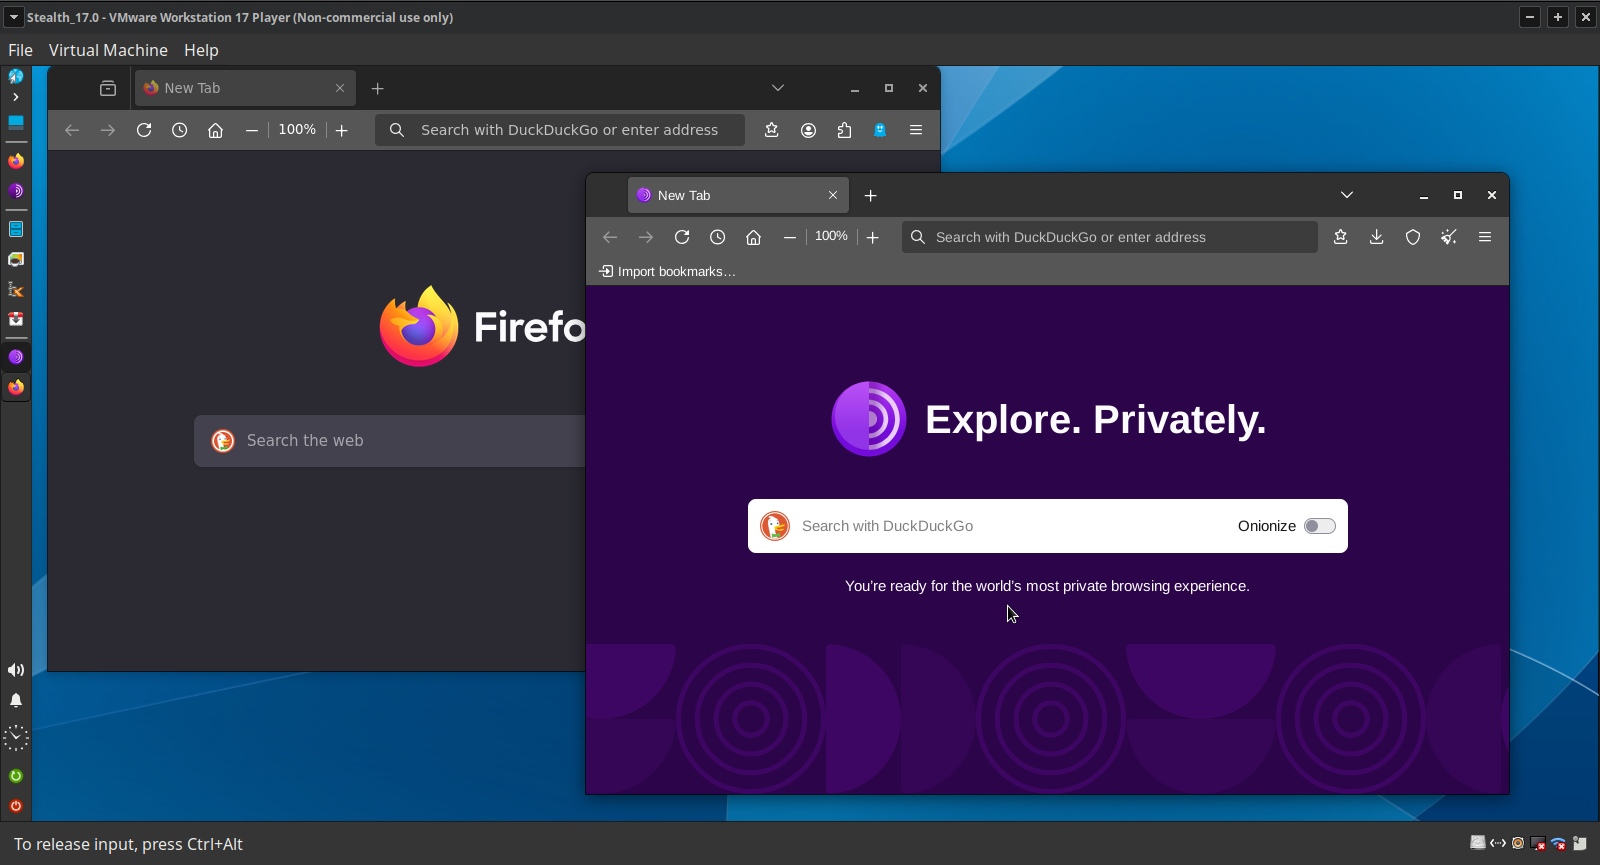Viewport: 1600px width, 865px height.
Task: Click the green restart icon in dock
Action: click(16, 776)
